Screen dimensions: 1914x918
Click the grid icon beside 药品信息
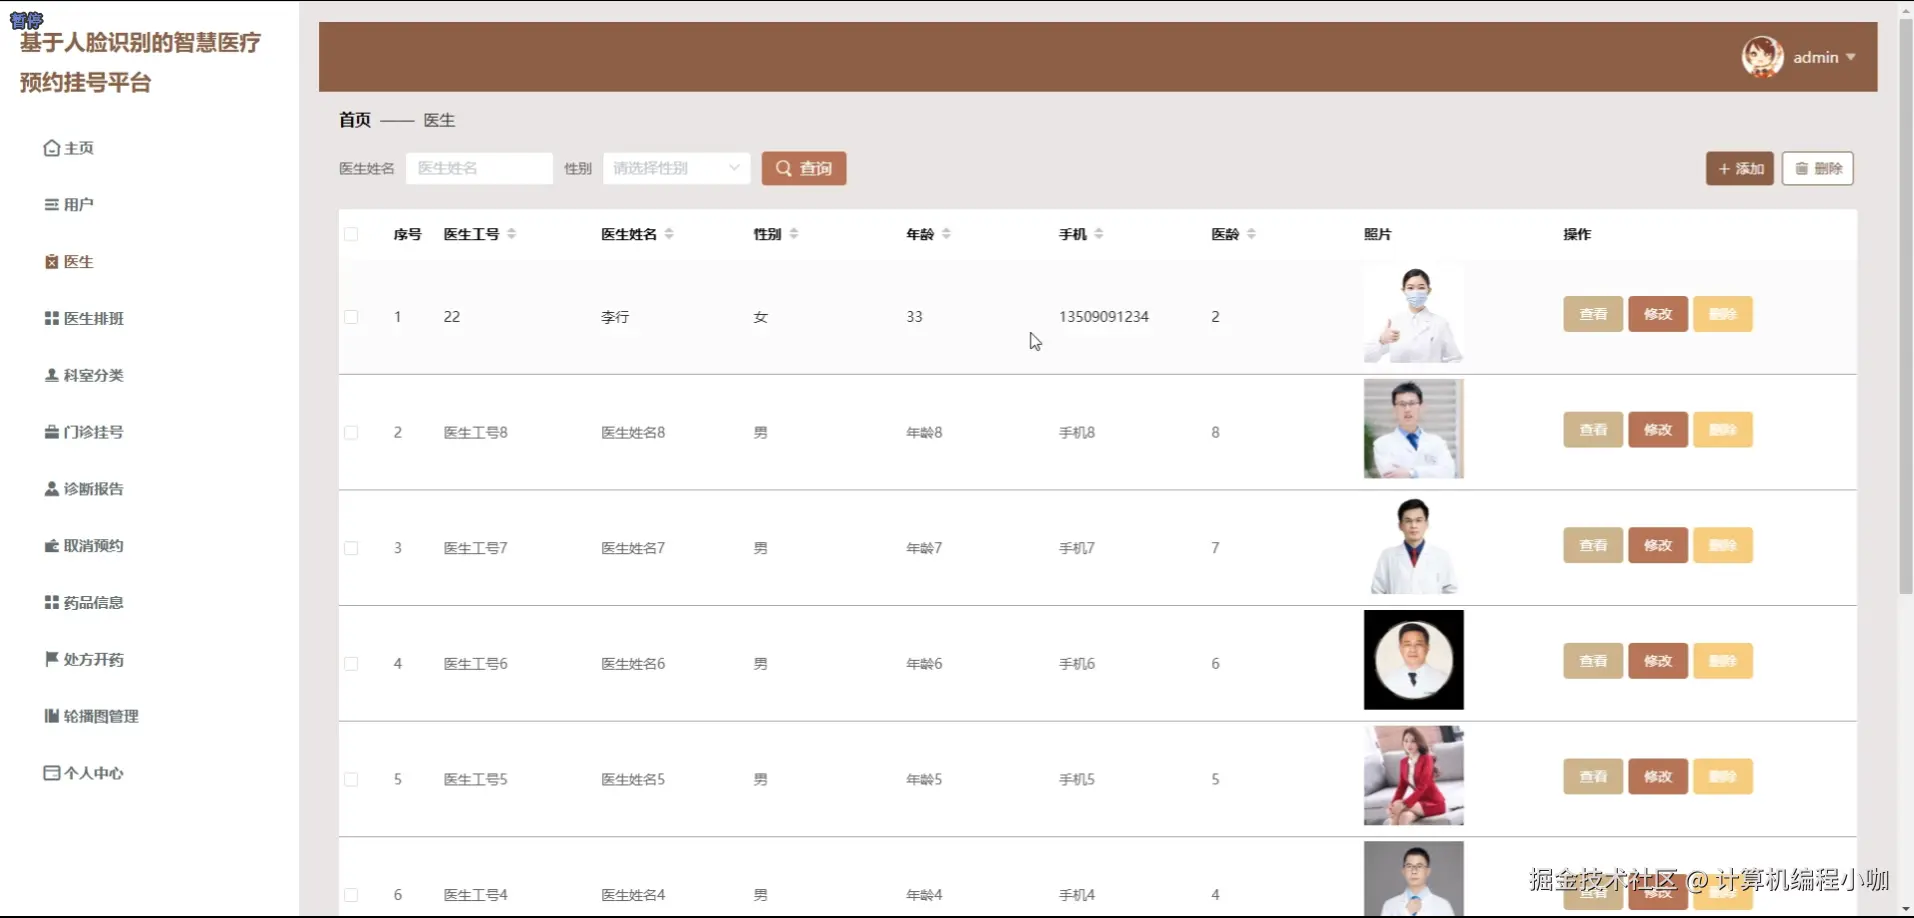51,602
